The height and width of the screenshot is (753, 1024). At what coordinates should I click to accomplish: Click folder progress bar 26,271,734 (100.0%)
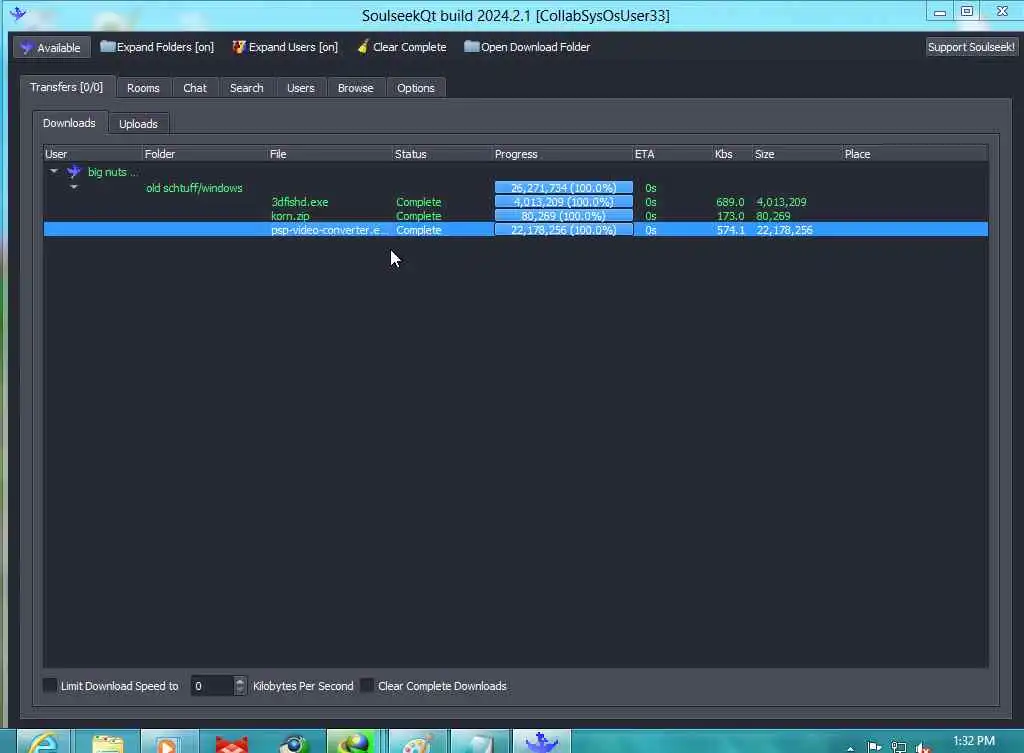tap(564, 188)
